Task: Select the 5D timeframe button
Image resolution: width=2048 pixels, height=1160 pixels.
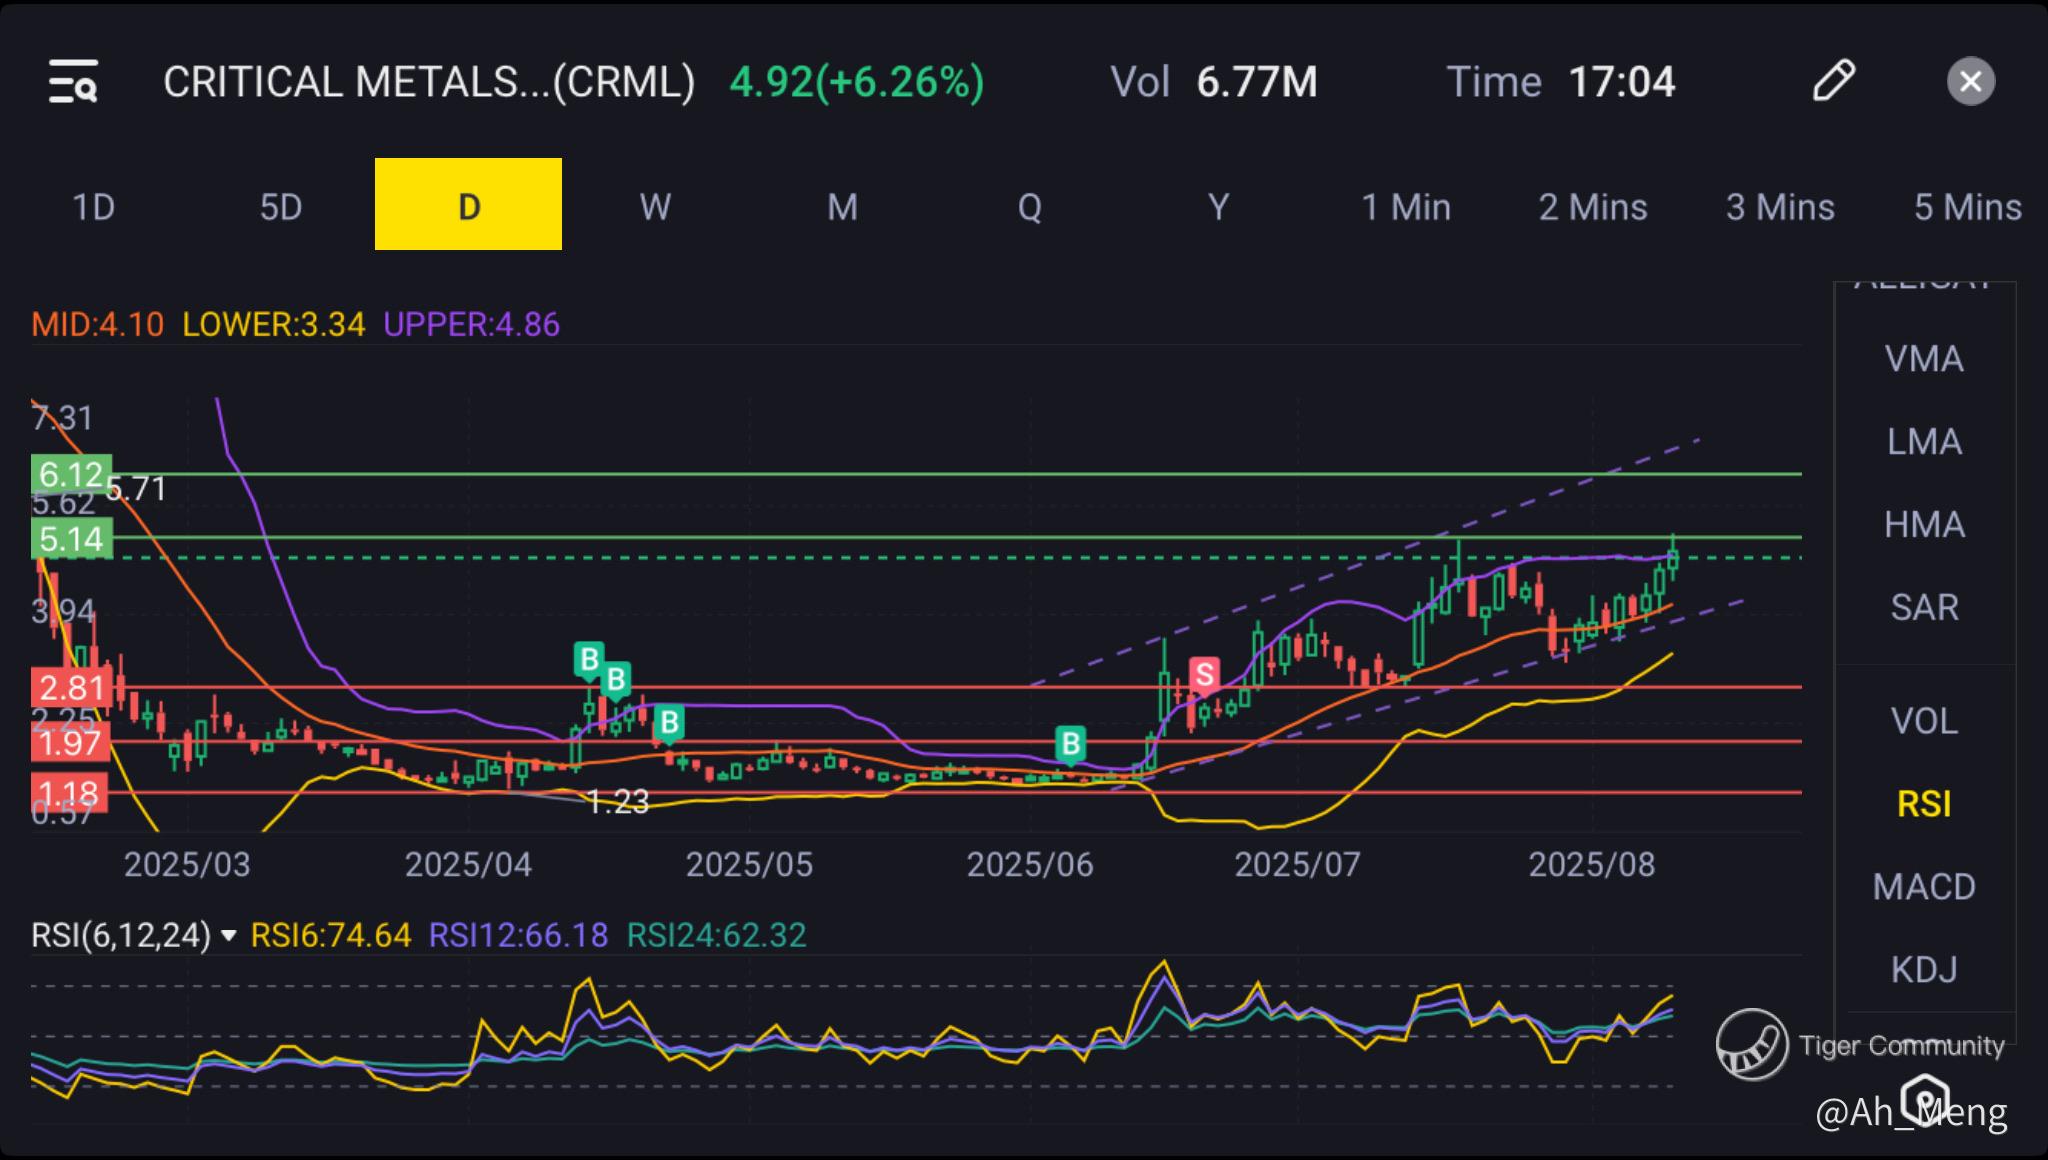Action: (x=281, y=207)
